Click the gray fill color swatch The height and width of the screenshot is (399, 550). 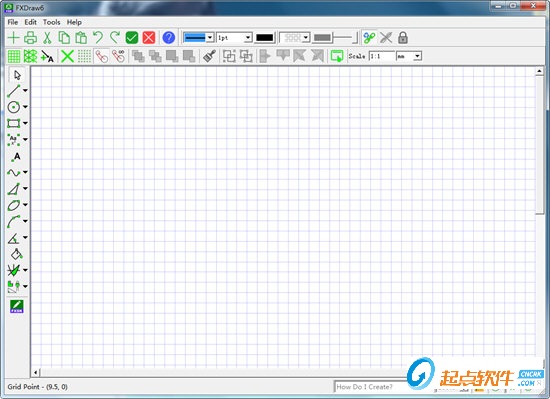click(322, 38)
